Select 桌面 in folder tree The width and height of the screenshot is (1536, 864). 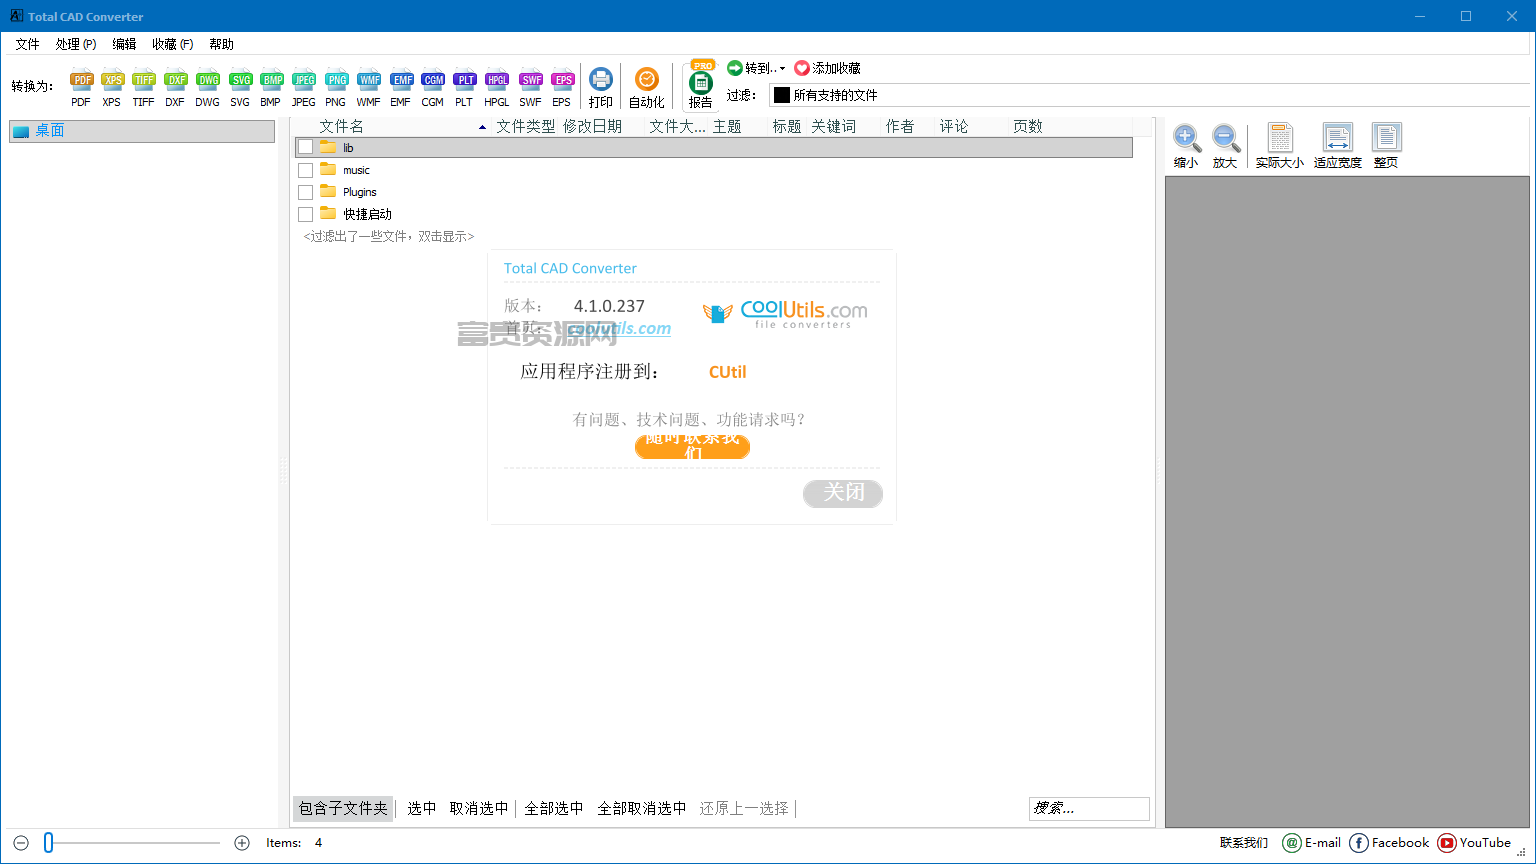pos(142,131)
